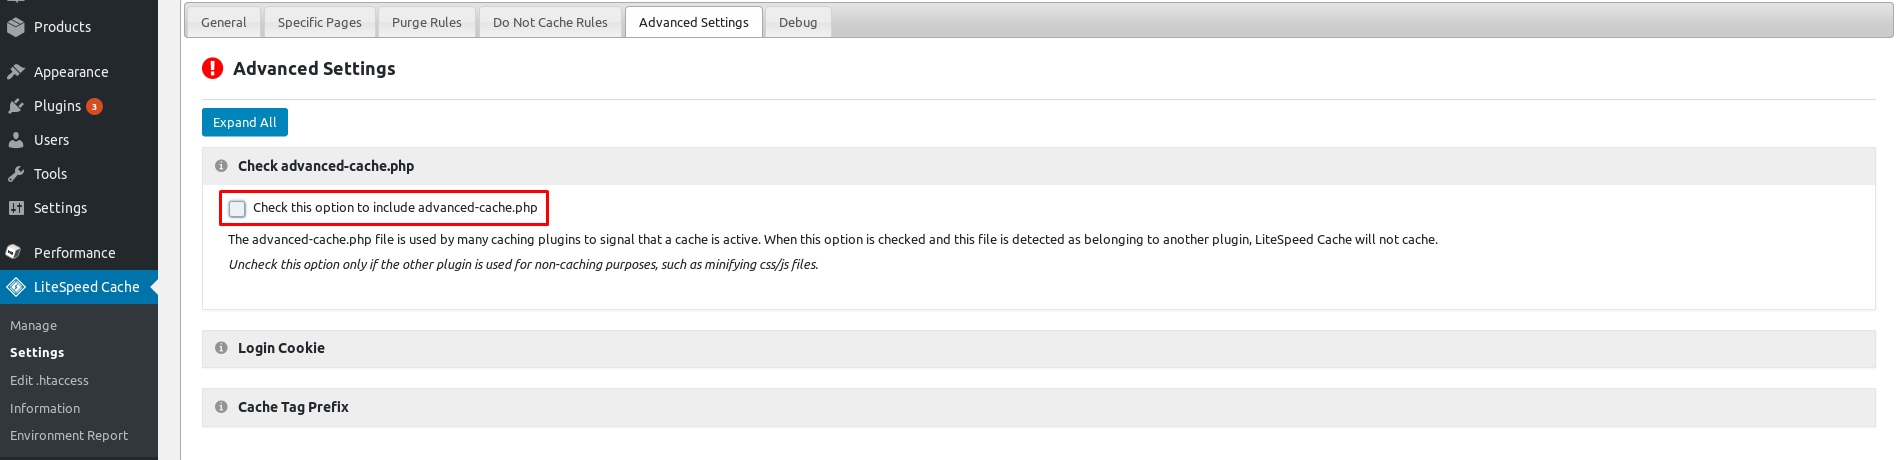The height and width of the screenshot is (460, 1896).
Task: Click the Performance cube icon
Action: coord(15,253)
